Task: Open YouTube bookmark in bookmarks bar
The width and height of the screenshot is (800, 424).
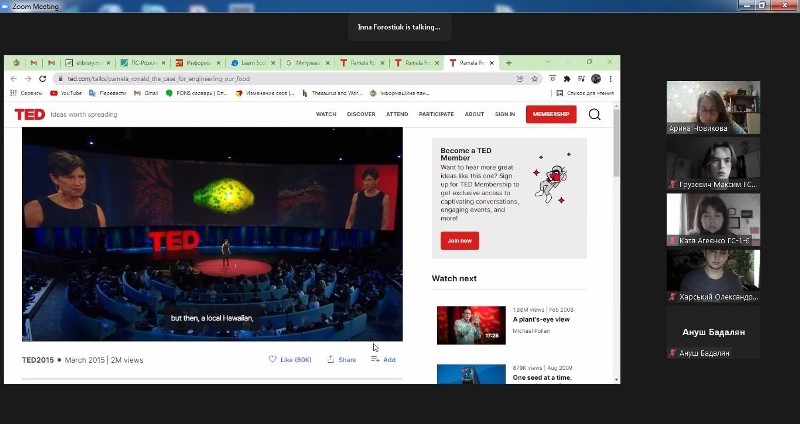Action: point(65,93)
